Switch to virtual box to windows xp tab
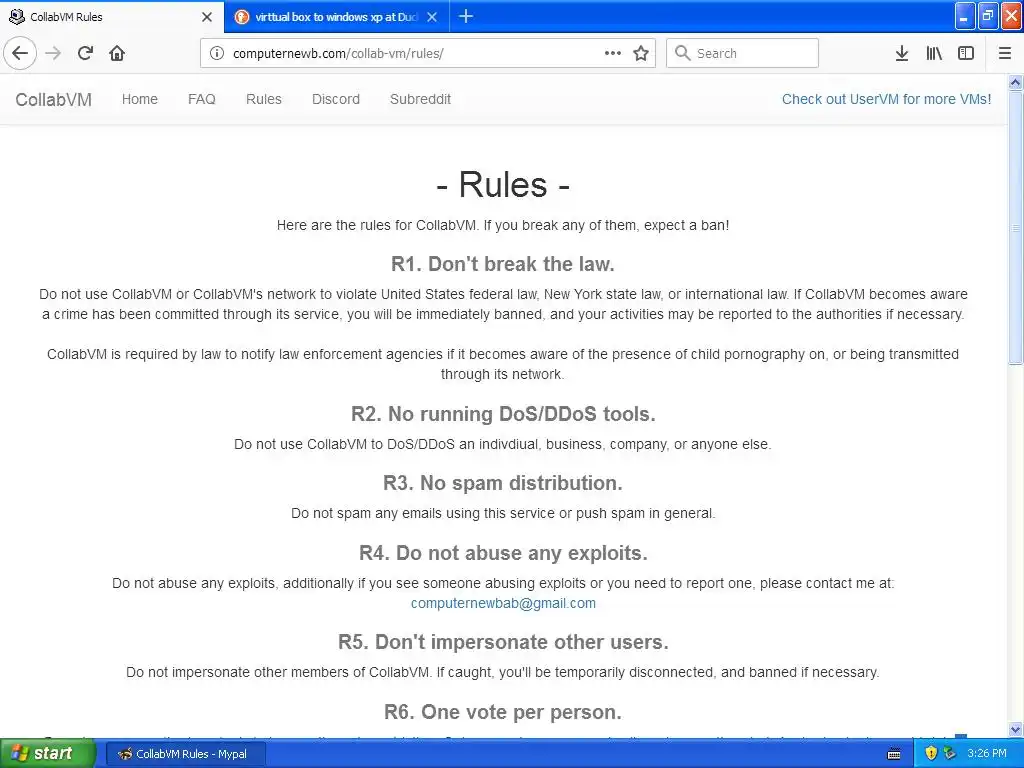 tap(336, 17)
